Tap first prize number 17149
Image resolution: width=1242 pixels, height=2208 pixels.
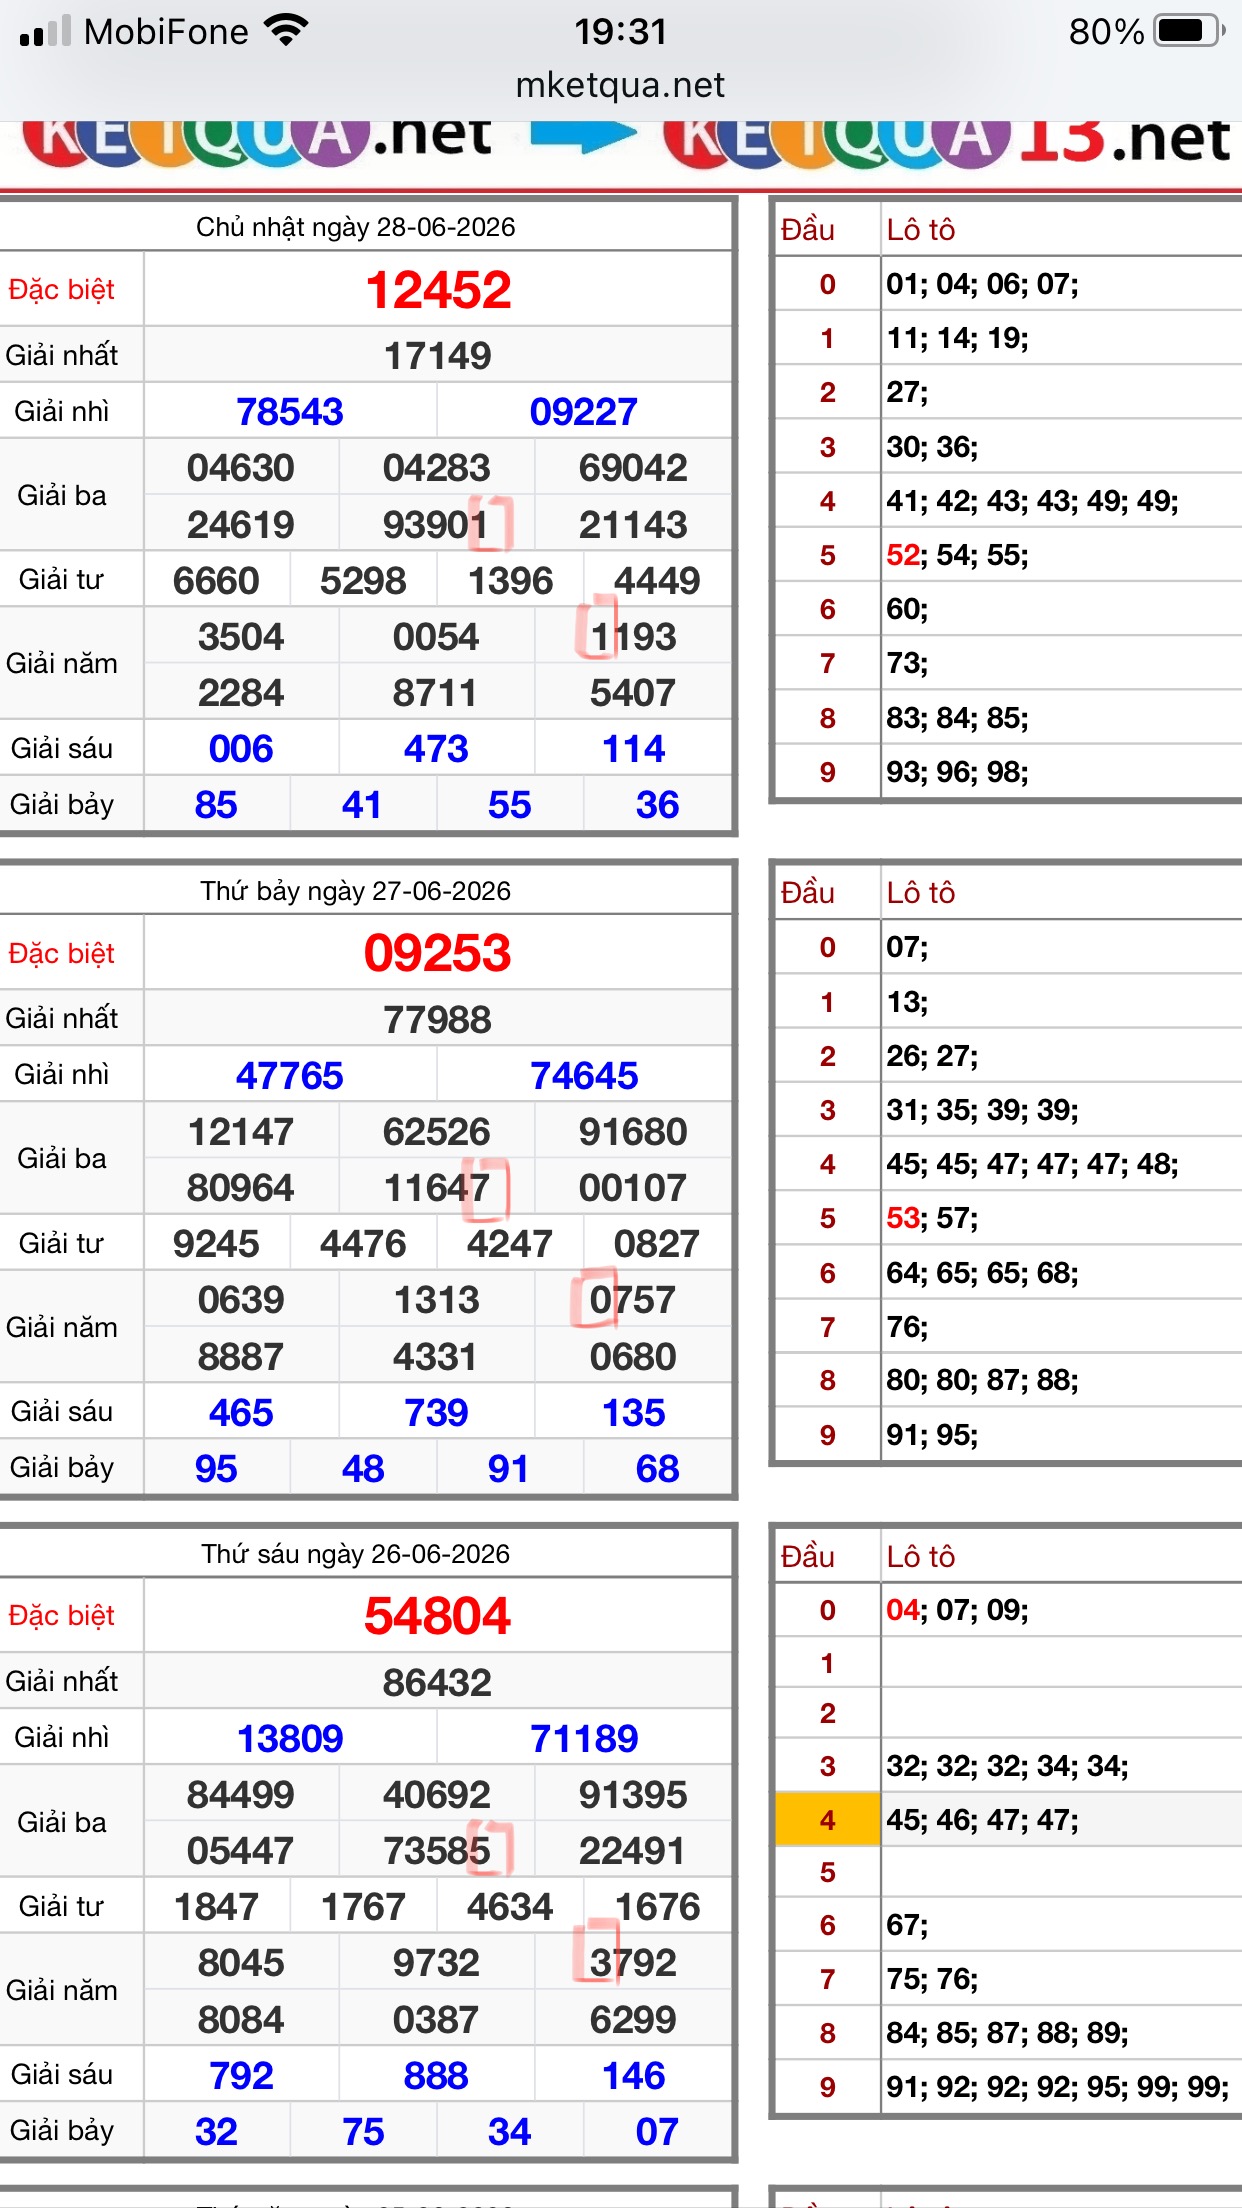[438, 356]
